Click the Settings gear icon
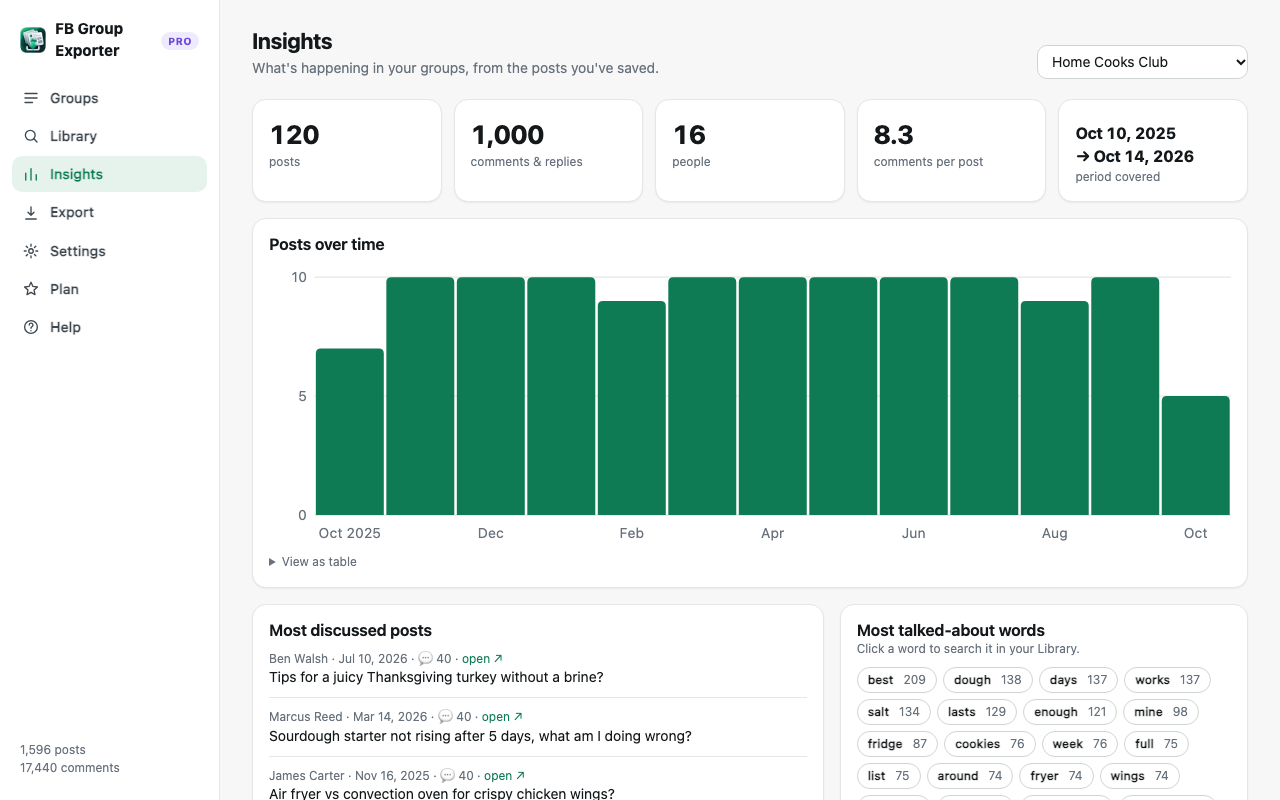The width and height of the screenshot is (1280, 800). (x=31, y=251)
